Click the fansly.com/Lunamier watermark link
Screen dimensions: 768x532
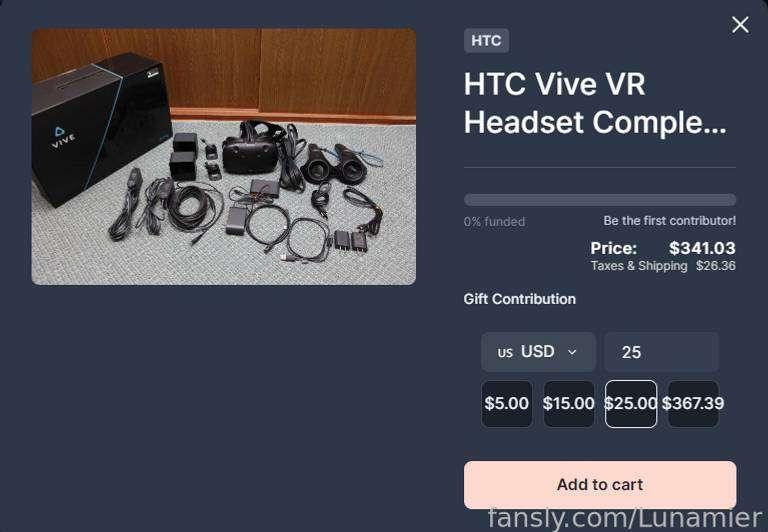pyautogui.click(x=625, y=518)
